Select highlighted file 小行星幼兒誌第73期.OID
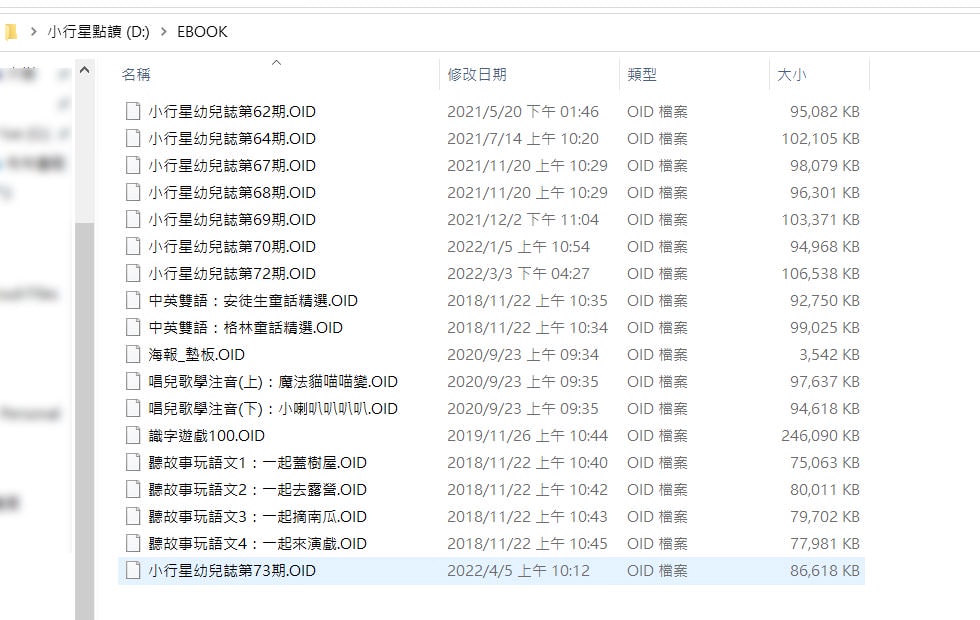 coord(232,570)
